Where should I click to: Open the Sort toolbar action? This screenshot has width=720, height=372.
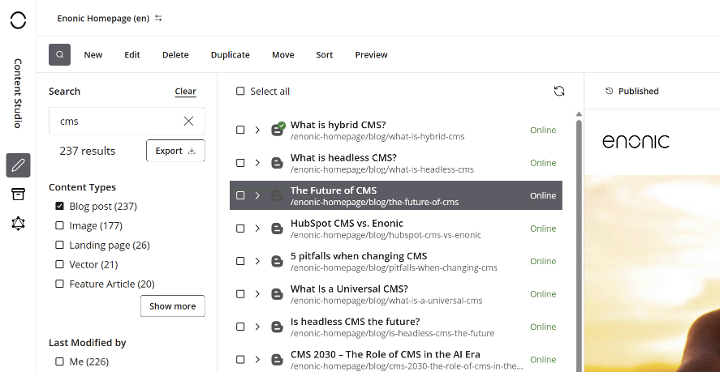tap(324, 55)
